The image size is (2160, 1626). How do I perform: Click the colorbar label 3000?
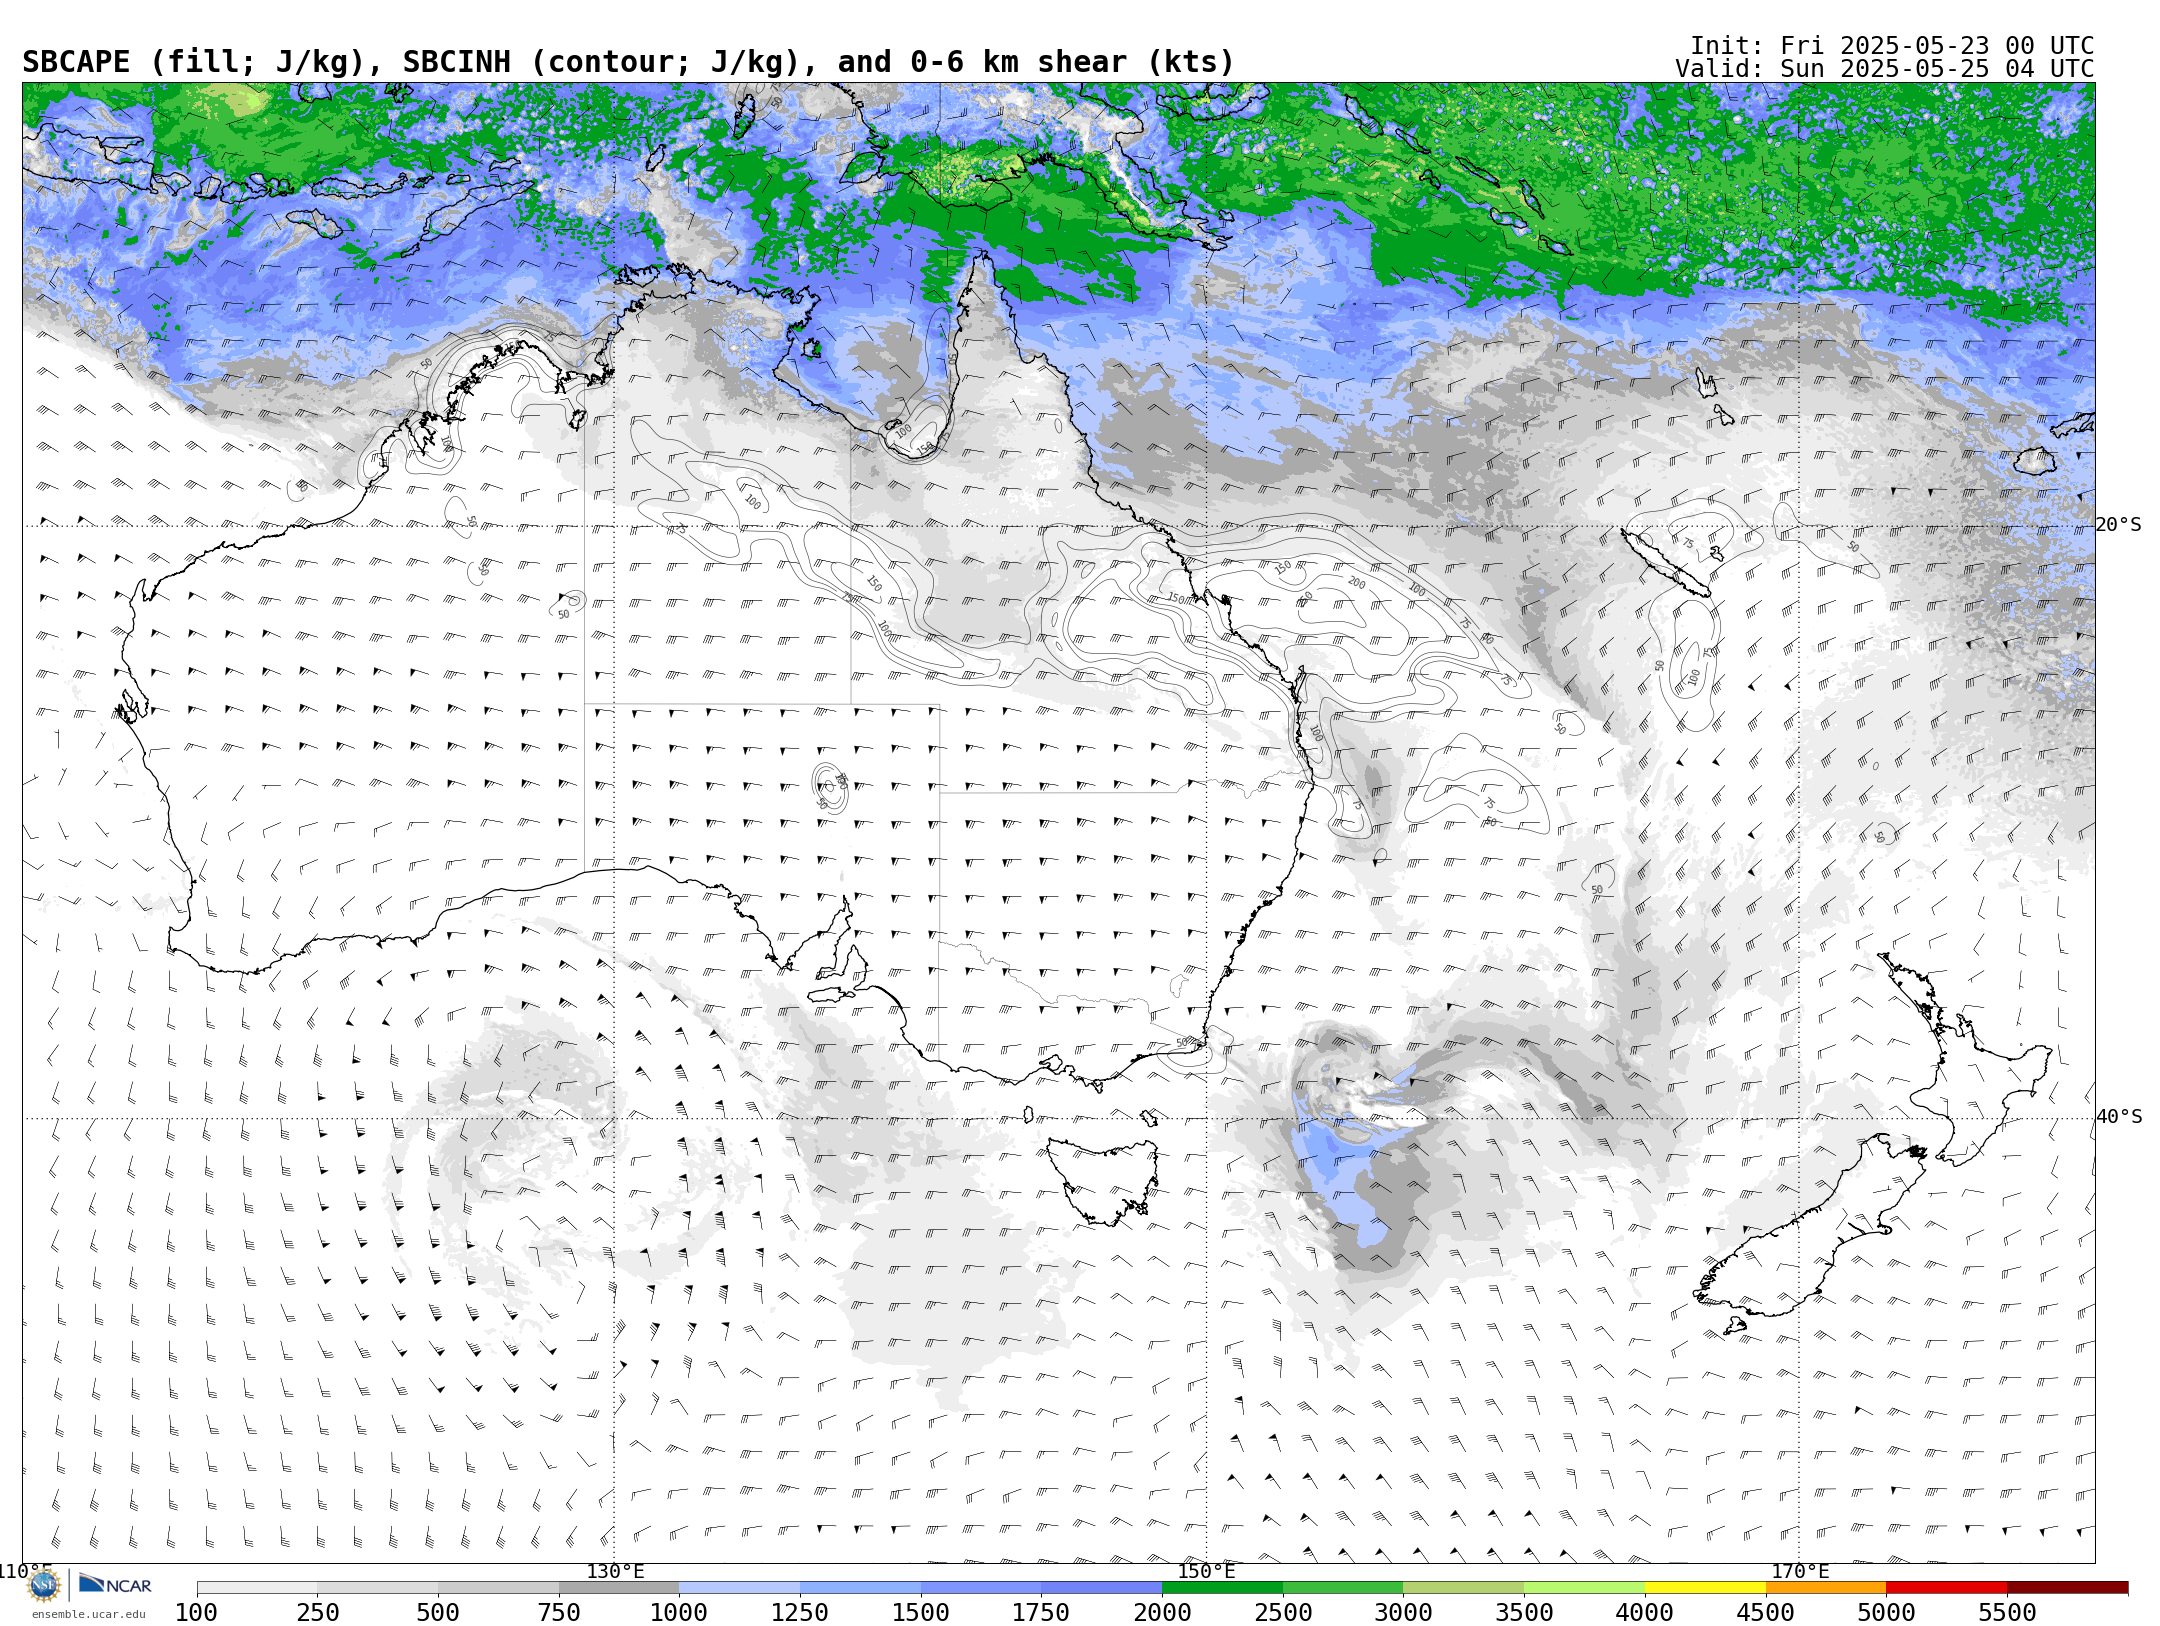coord(1403,1613)
